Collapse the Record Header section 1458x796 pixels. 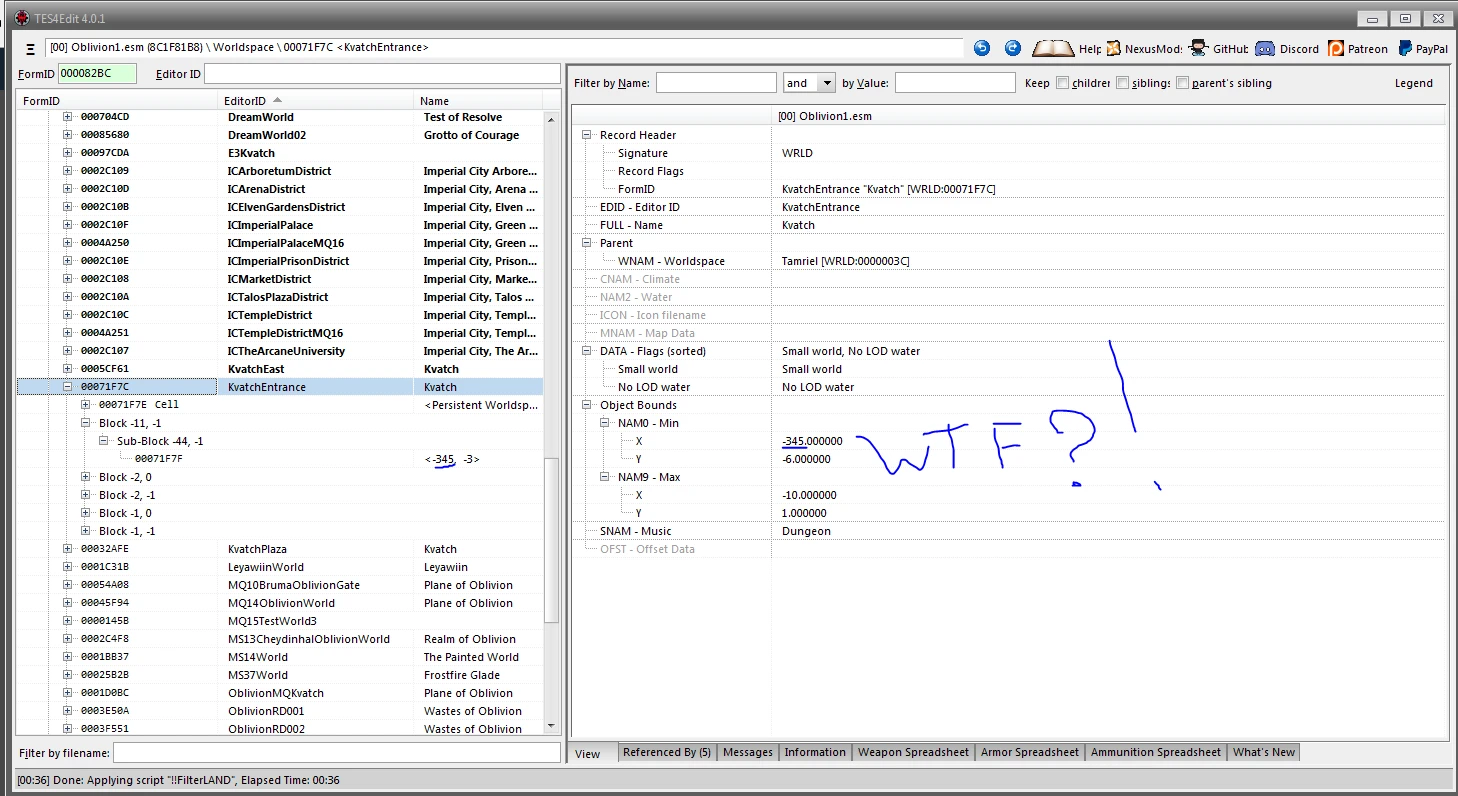point(587,135)
